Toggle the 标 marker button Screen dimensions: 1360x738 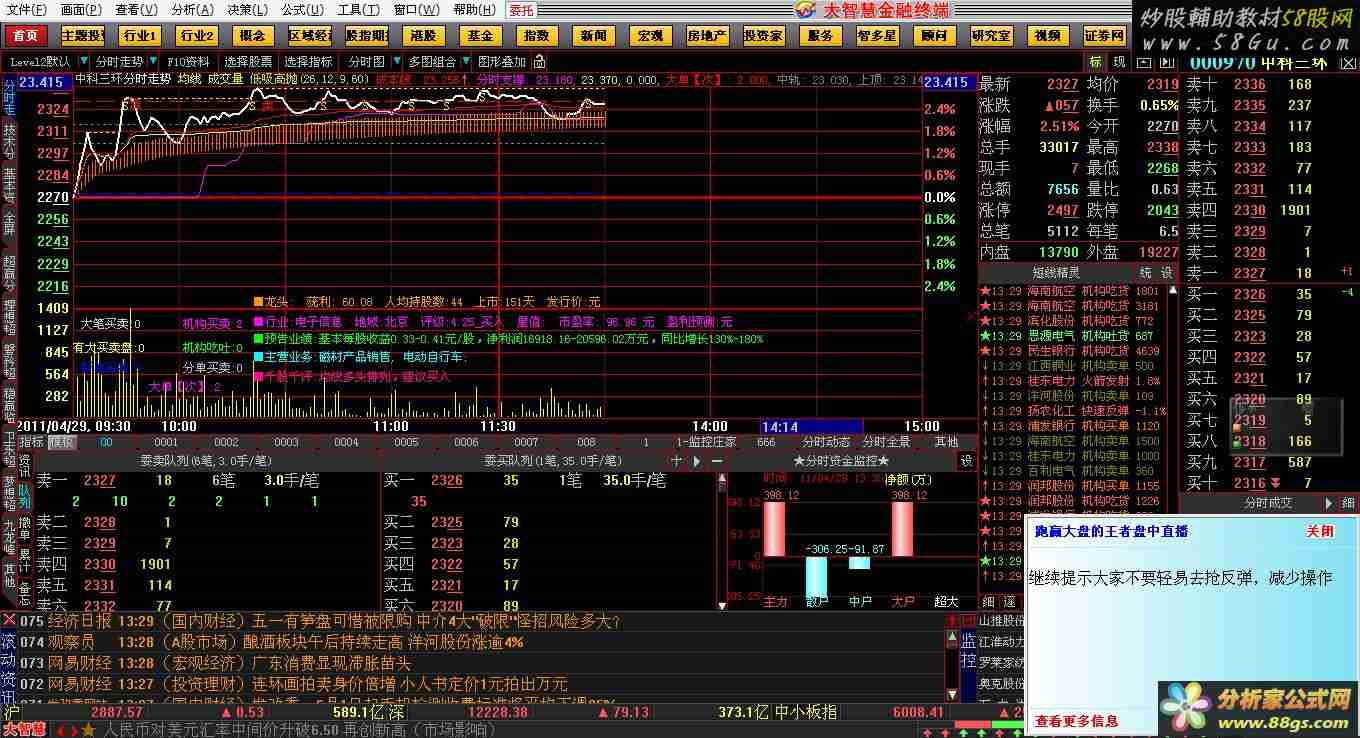tap(1096, 62)
